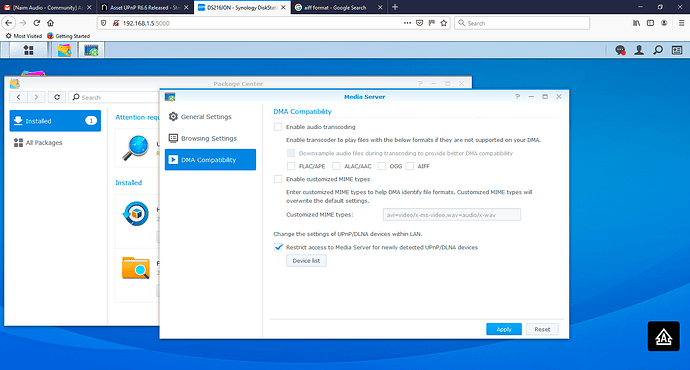
Task: Click the Customized MIME types field
Action: coord(452,215)
